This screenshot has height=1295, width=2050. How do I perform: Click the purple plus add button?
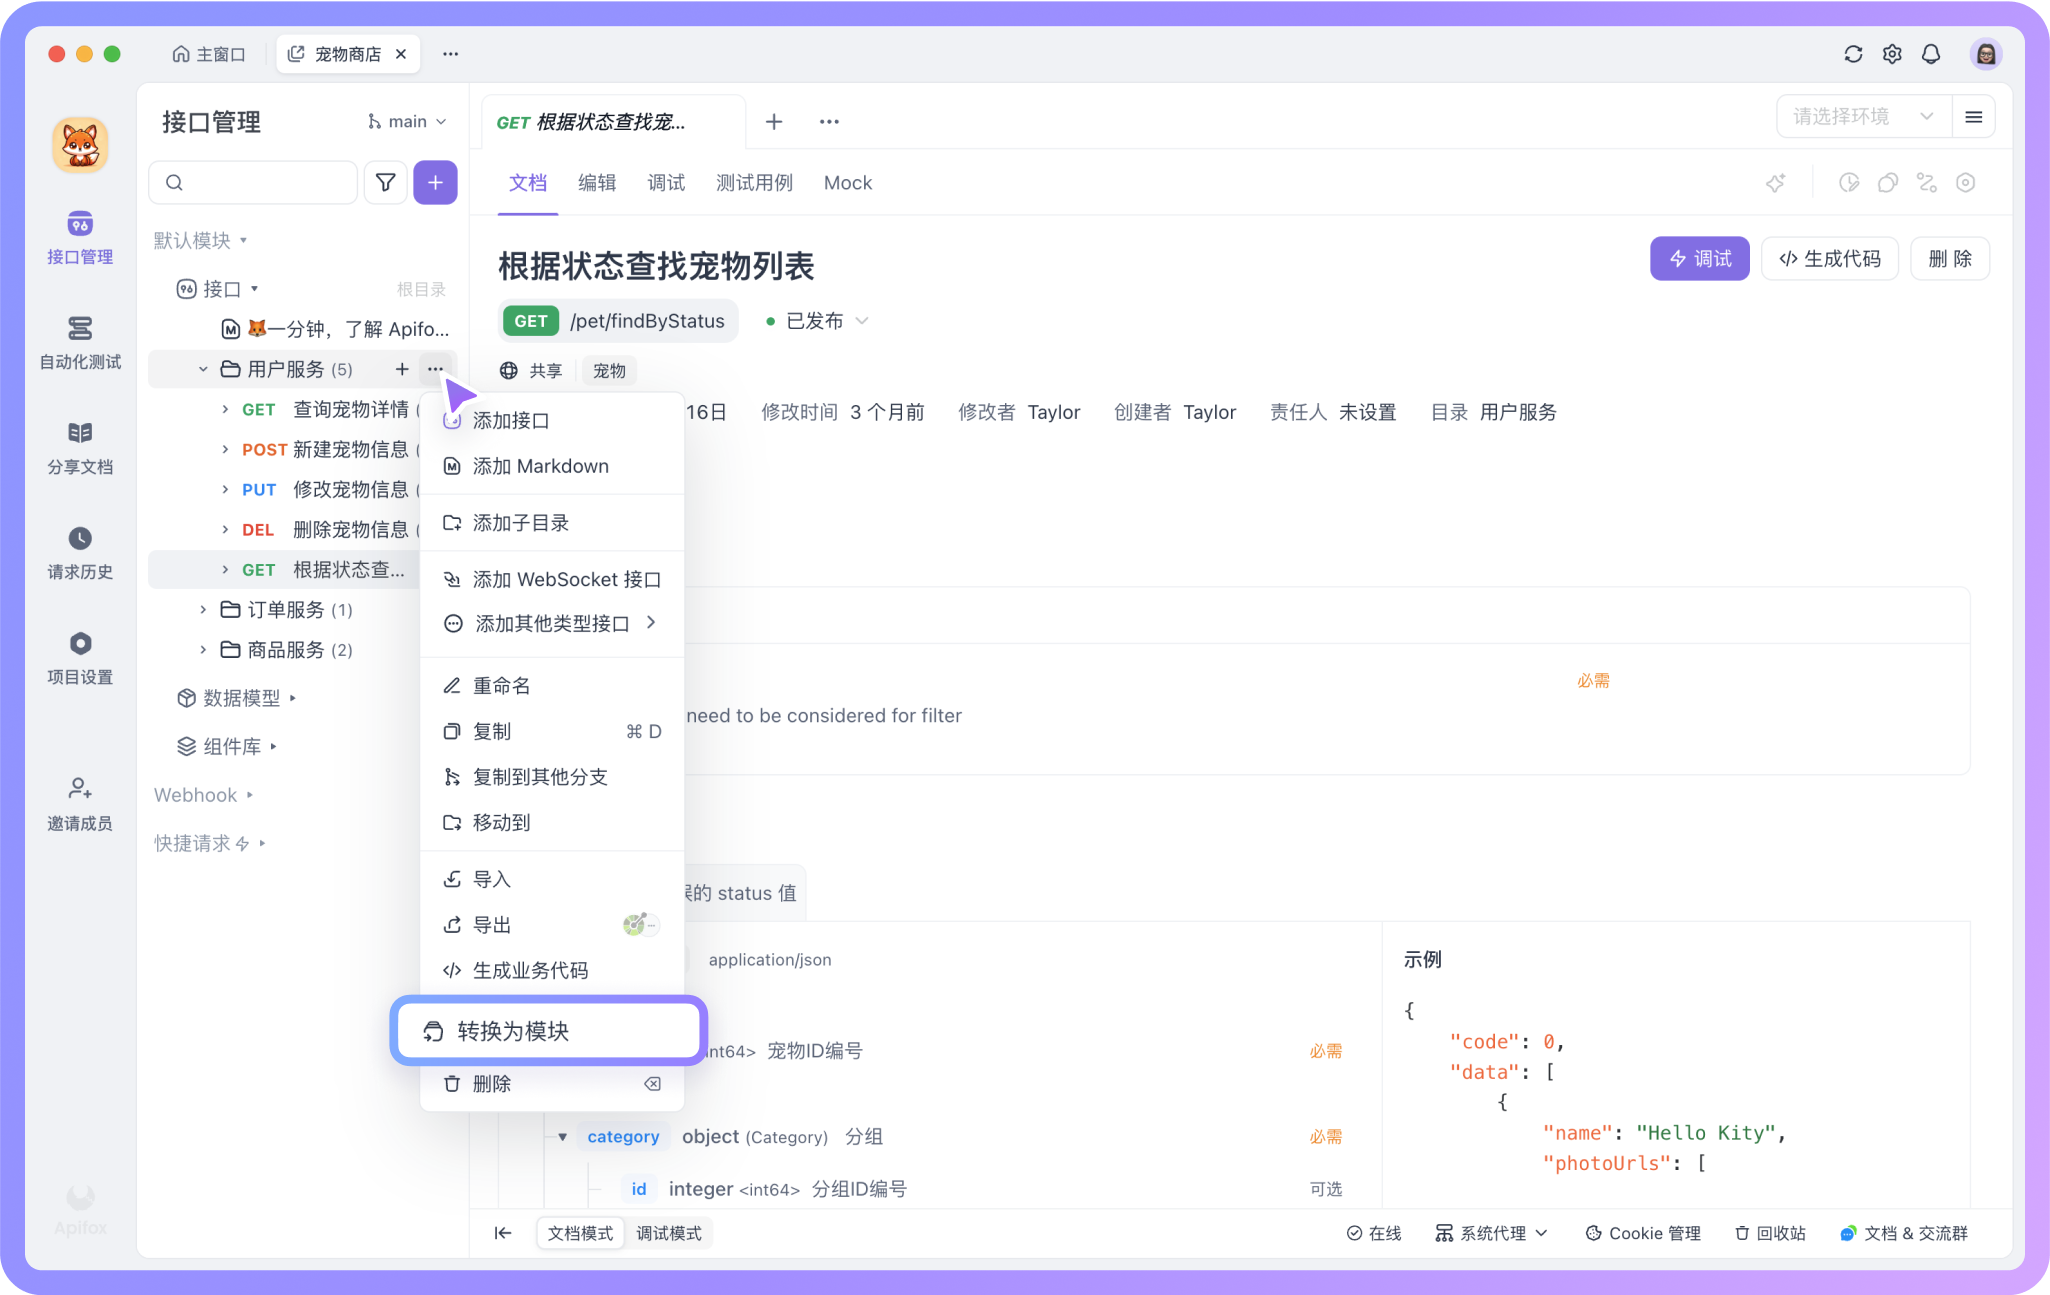click(x=435, y=182)
